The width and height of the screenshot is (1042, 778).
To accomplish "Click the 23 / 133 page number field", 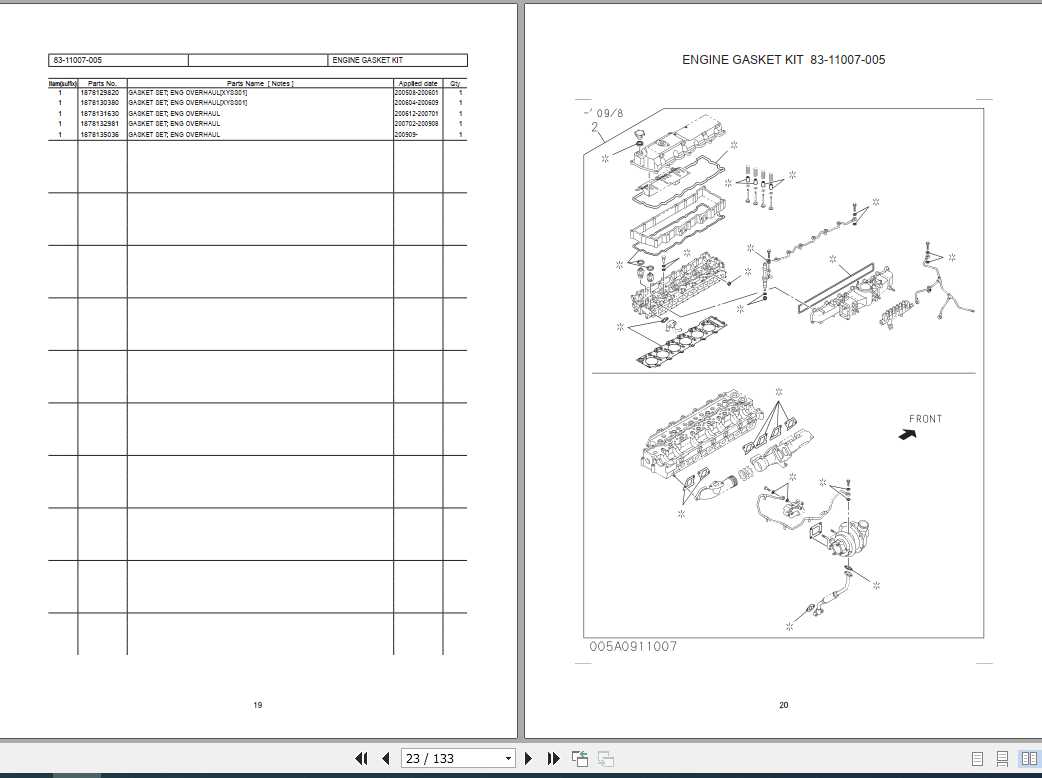I will click(x=452, y=758).
